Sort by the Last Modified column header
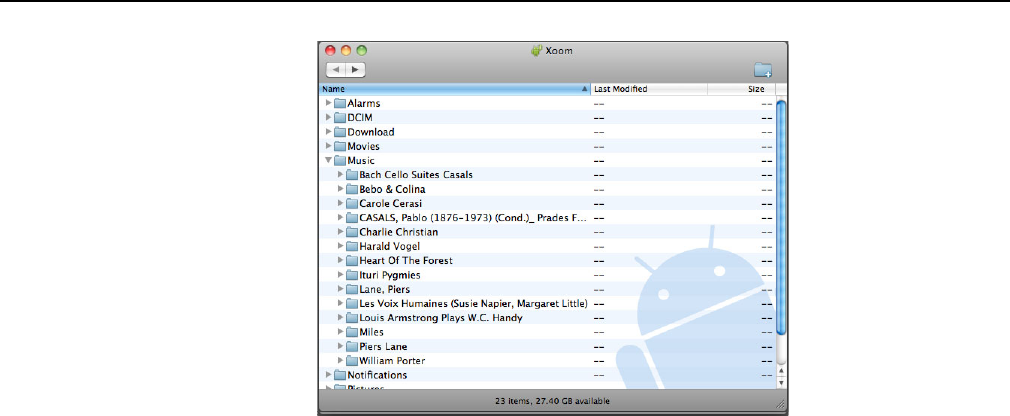The width and height of the screenshot is (1010, 416). (649, 89)
